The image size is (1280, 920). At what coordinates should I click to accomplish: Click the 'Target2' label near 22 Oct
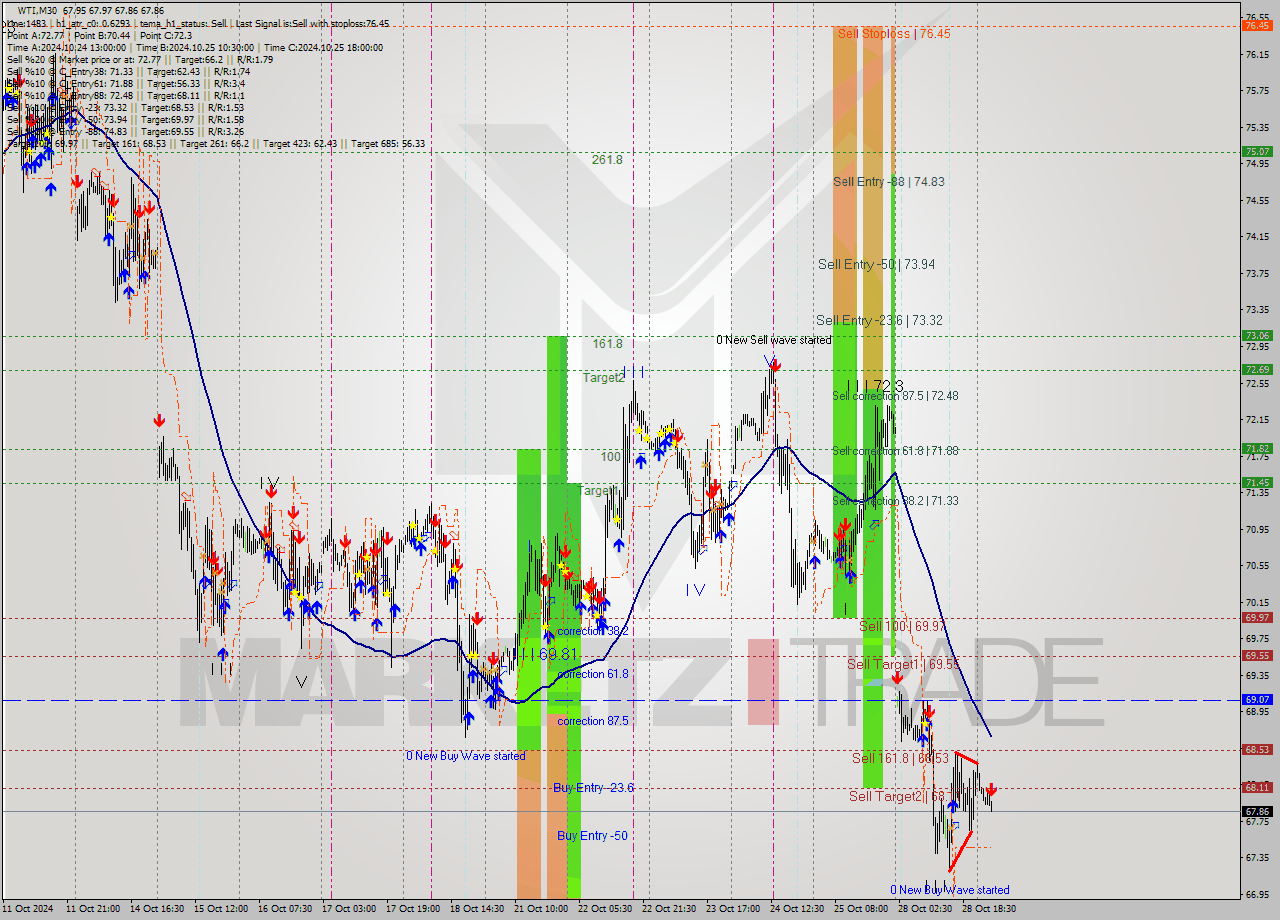pyautogui.click(x=604, y=378)
